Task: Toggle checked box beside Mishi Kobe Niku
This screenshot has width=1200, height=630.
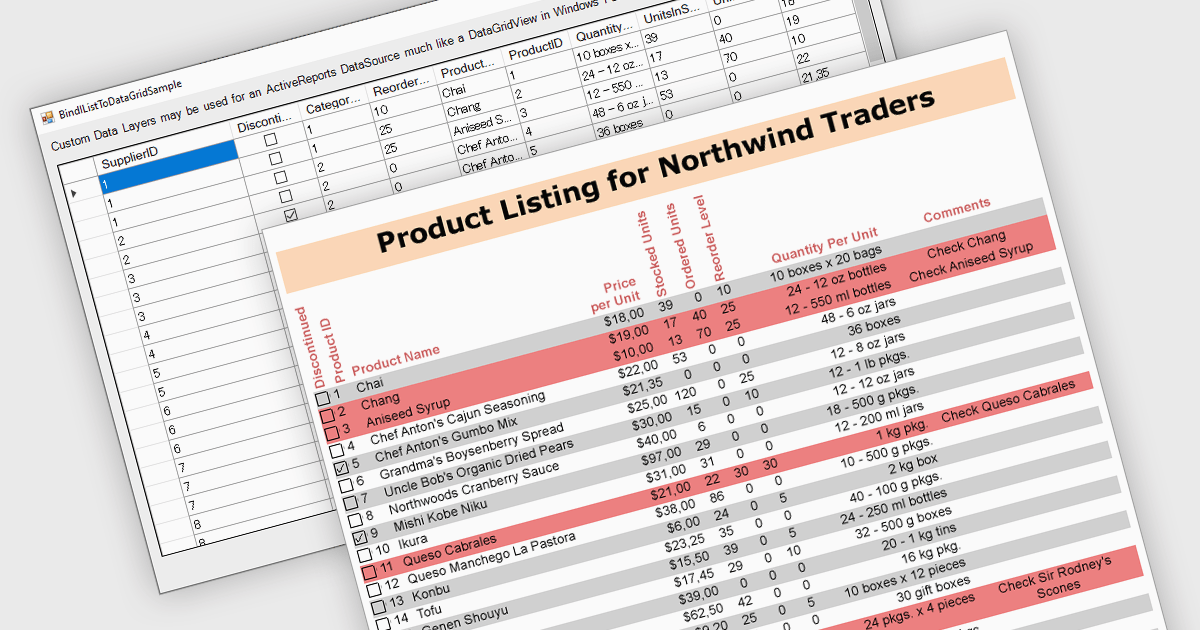Action: [361, 538]
